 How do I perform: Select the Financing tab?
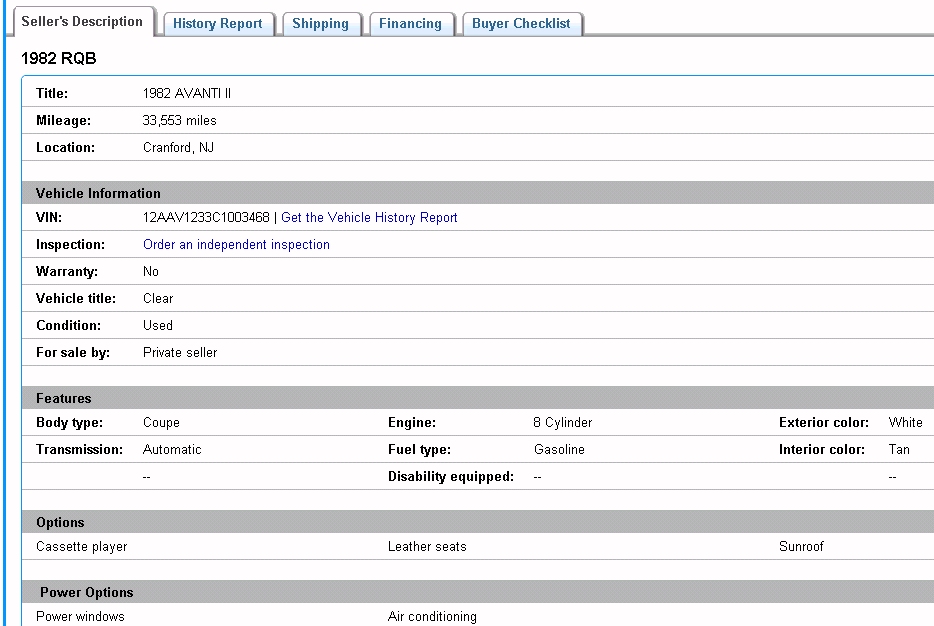pyautogui.click(x=410, y=24)
